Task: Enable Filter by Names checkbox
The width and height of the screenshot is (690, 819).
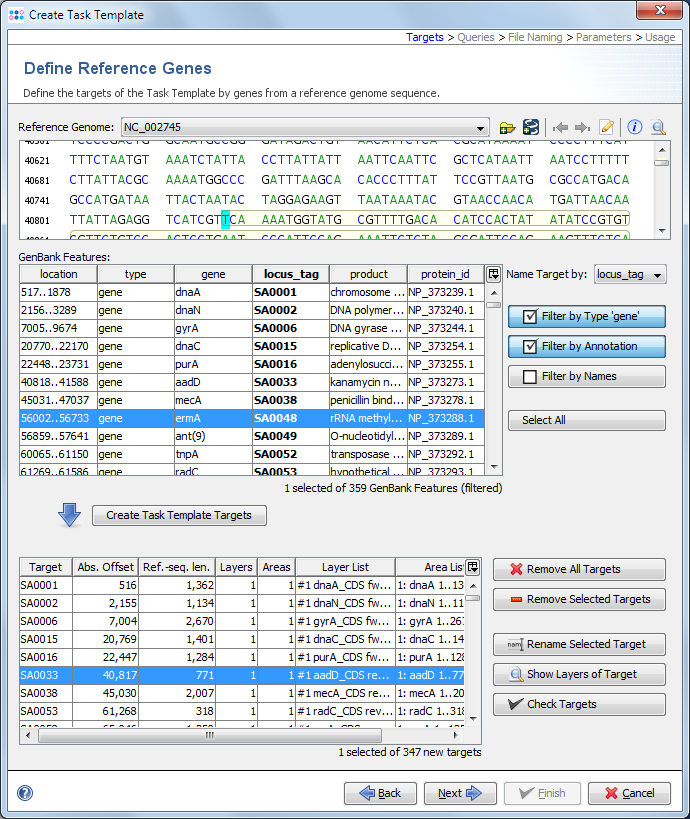Action: (x=586, y=377)
